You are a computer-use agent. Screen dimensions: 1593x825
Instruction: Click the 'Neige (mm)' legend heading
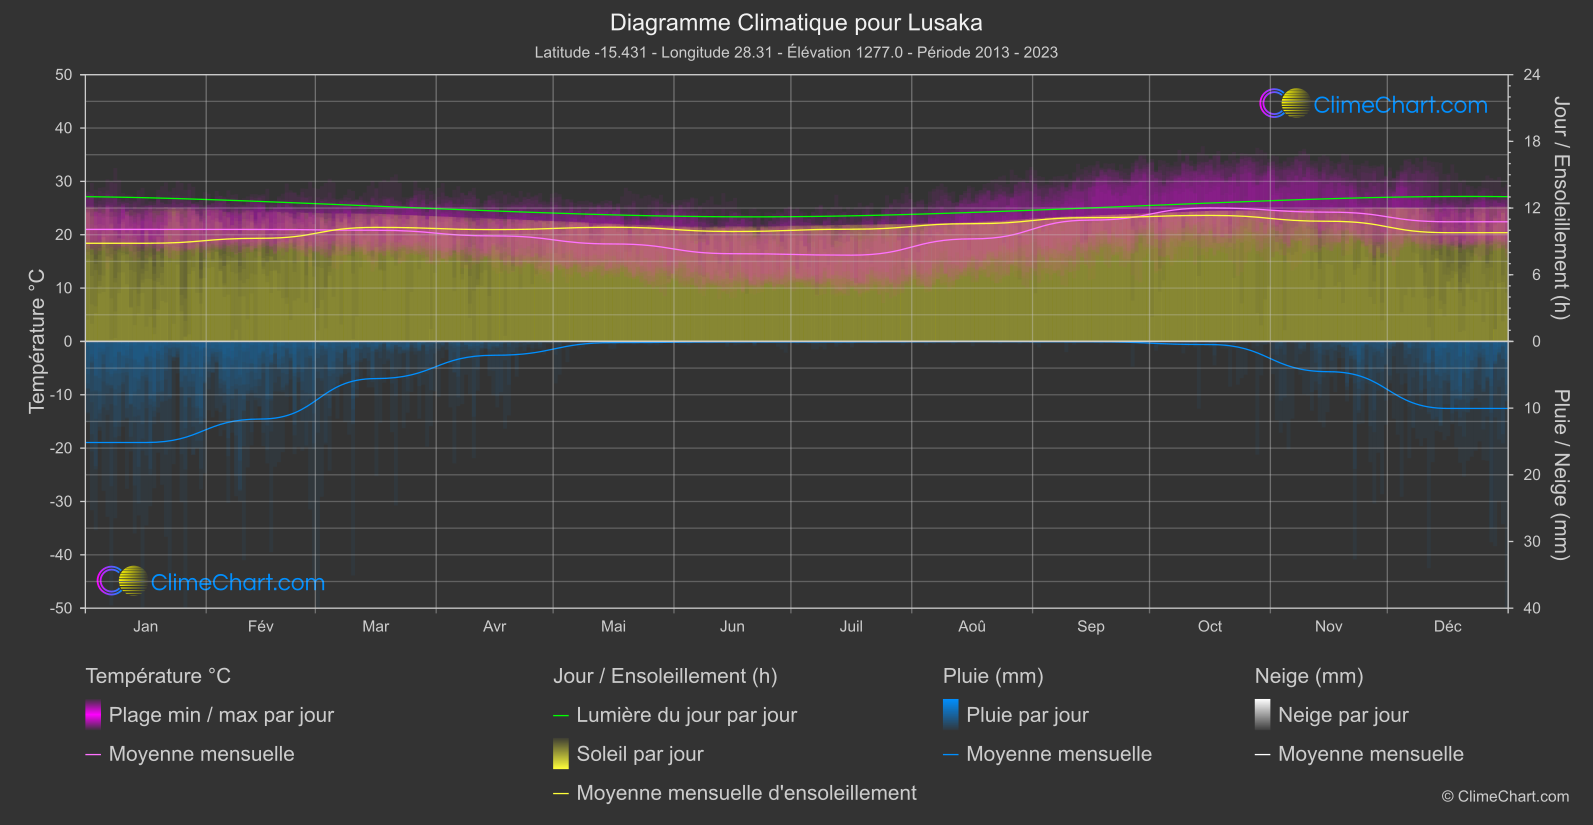(1309, 676)
